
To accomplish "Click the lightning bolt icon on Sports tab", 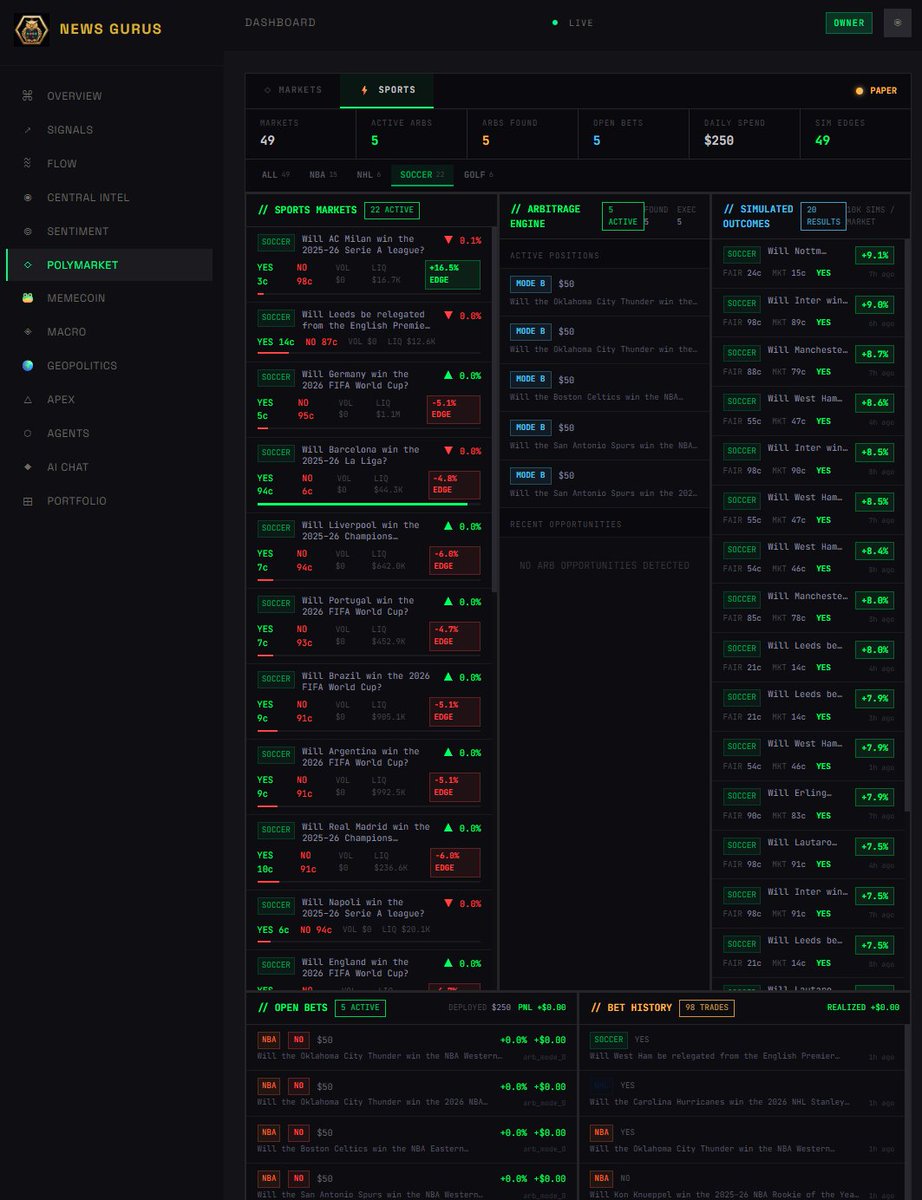I will 364,90.
